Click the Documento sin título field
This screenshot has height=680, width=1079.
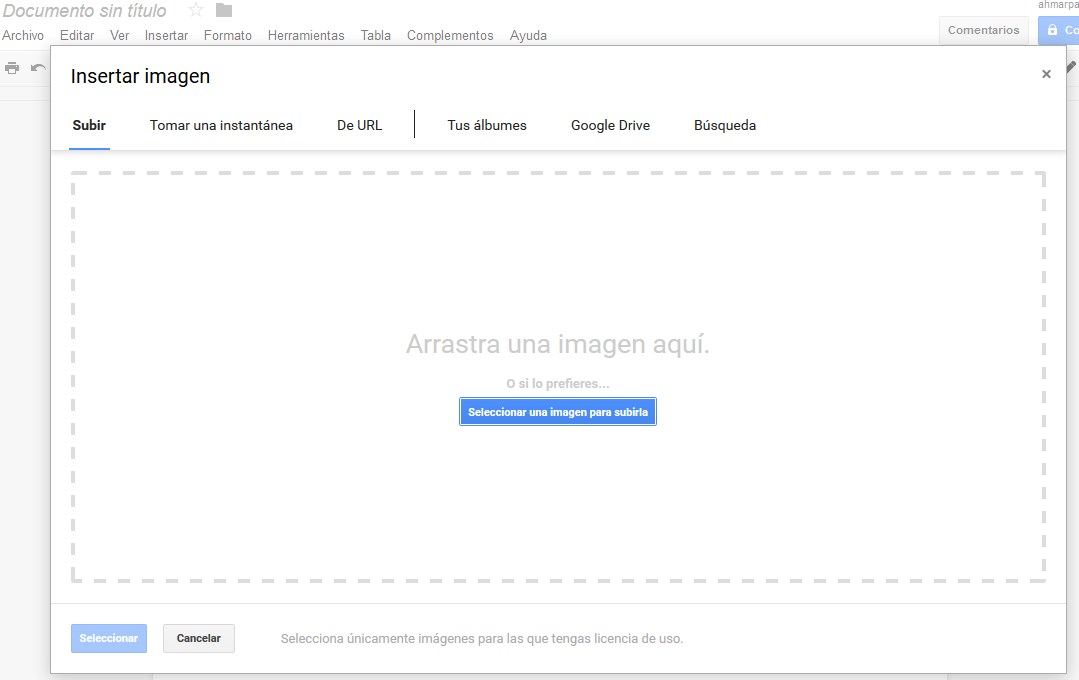click(x=85, y=10)
